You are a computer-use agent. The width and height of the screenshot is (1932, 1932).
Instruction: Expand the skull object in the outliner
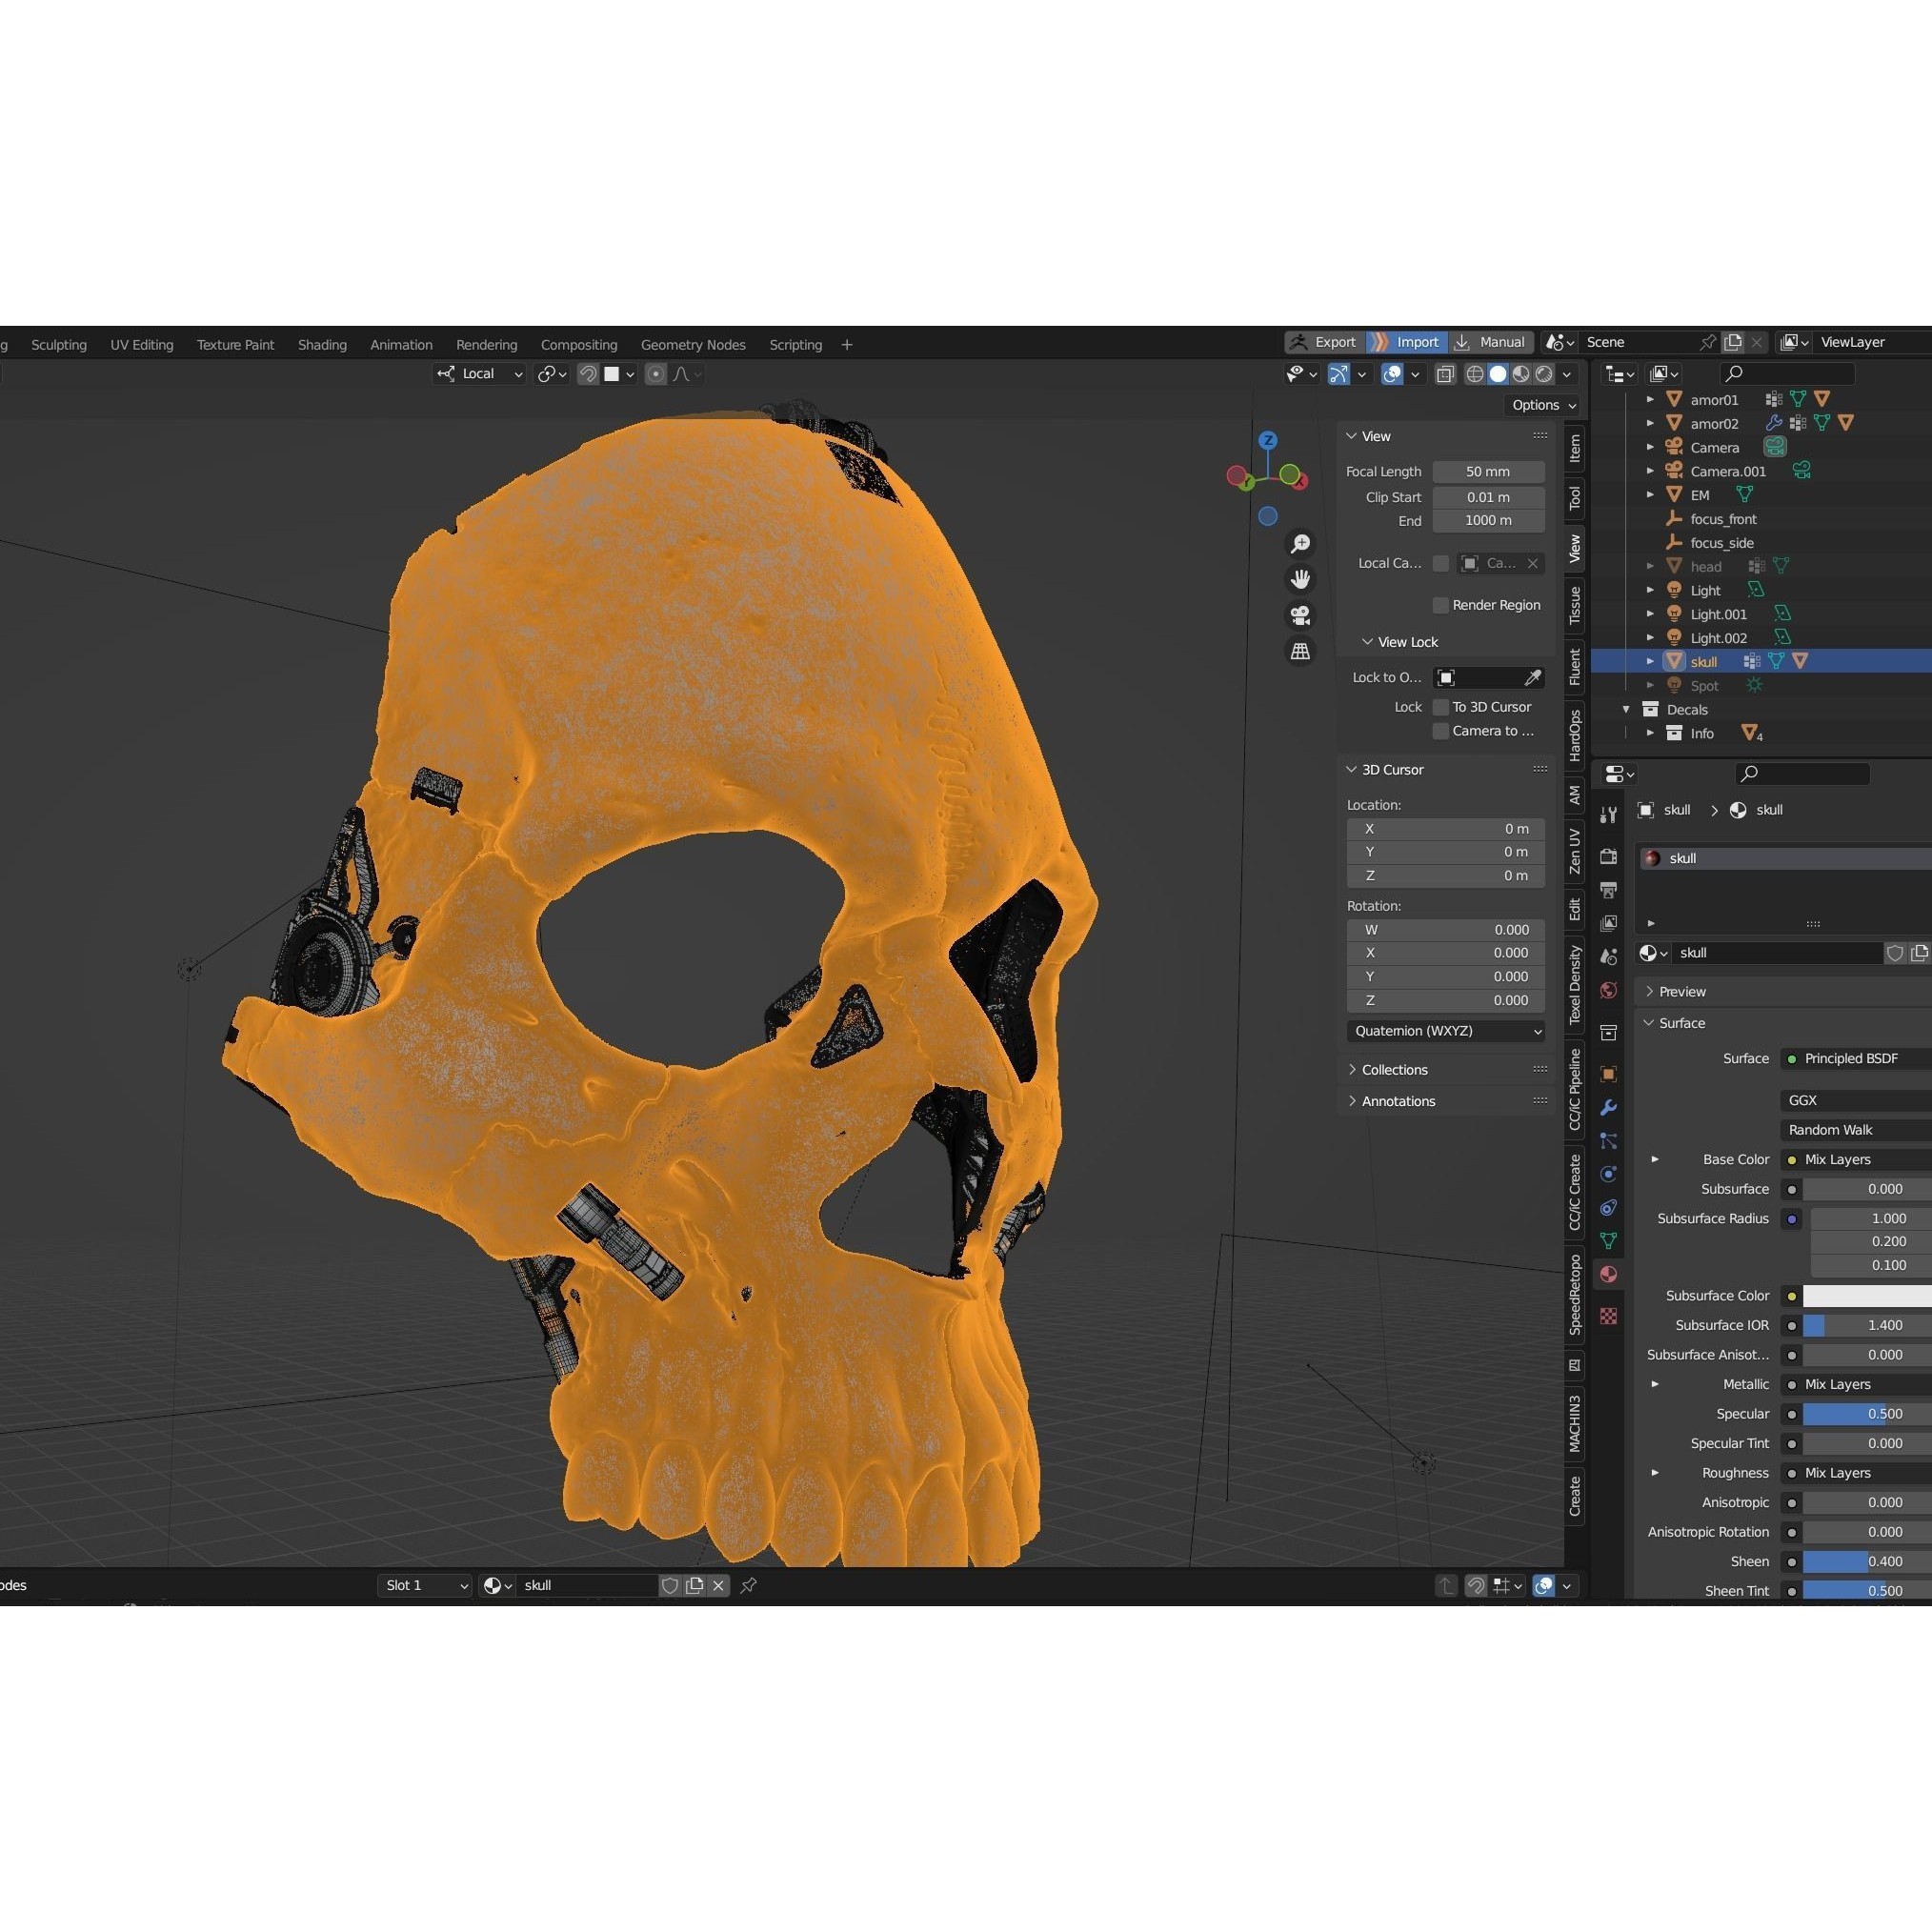[1650, 661]
